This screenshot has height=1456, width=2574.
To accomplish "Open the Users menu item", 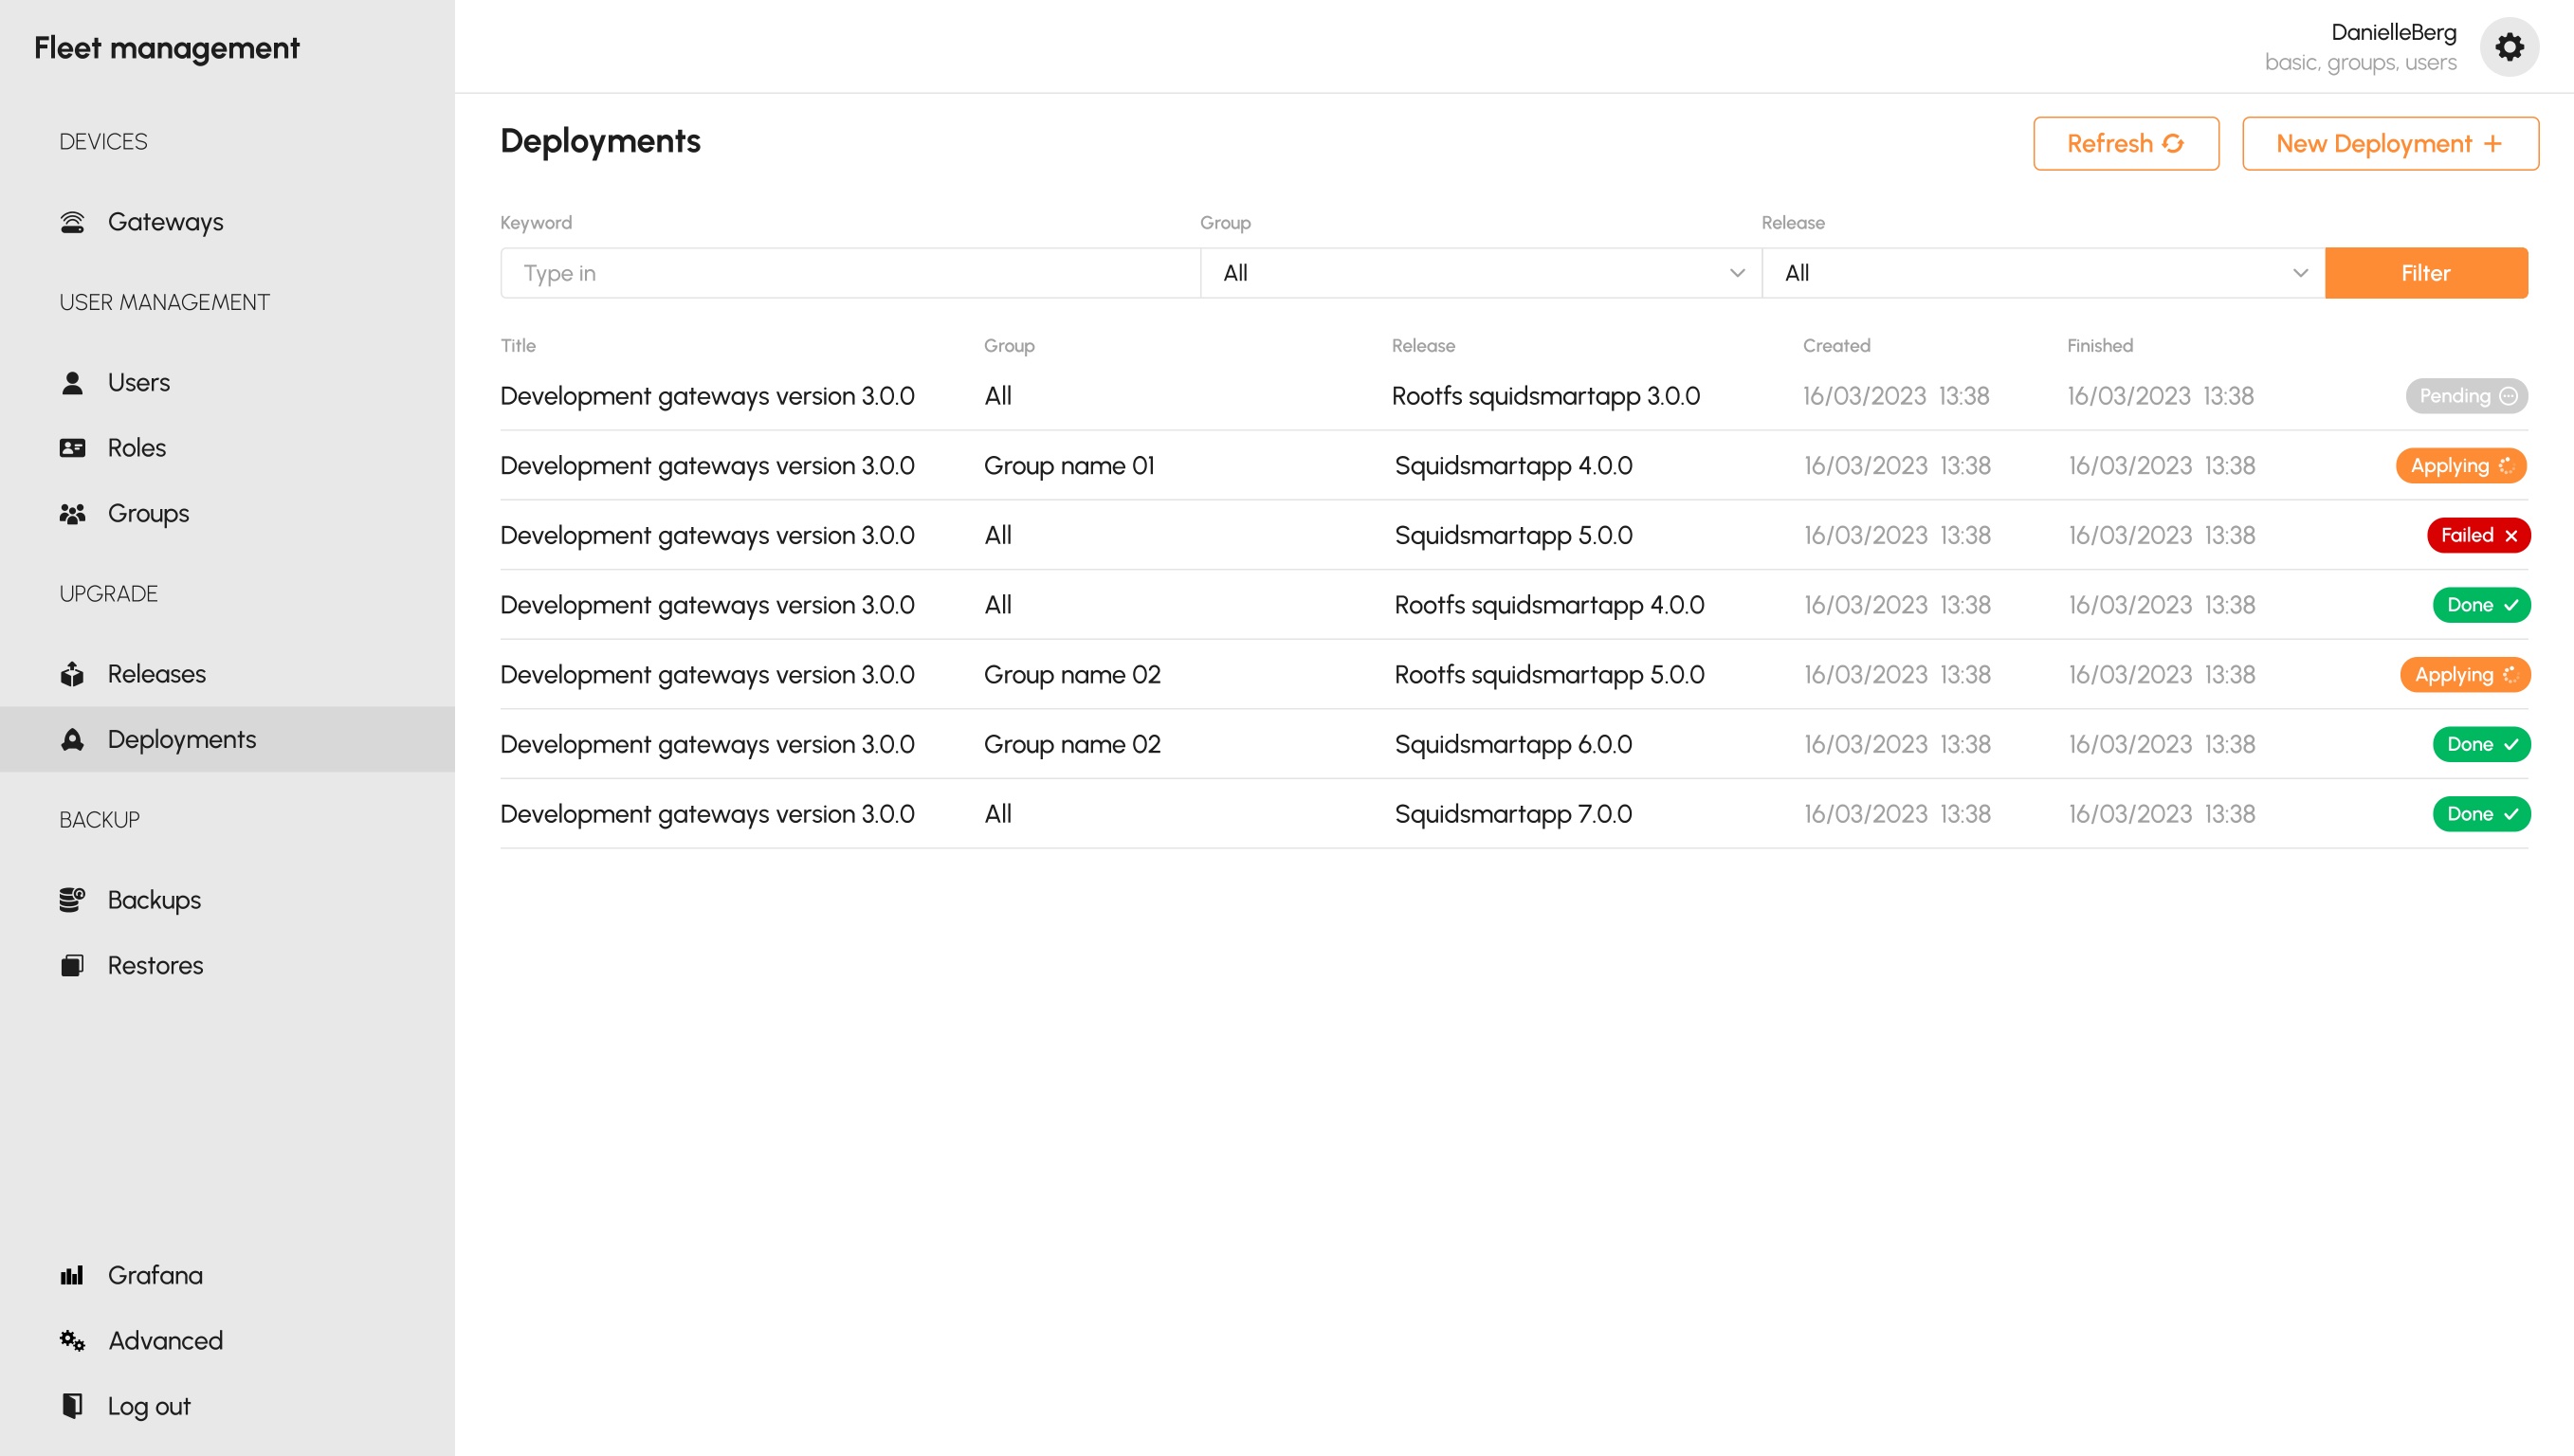I will click(139, 383).
